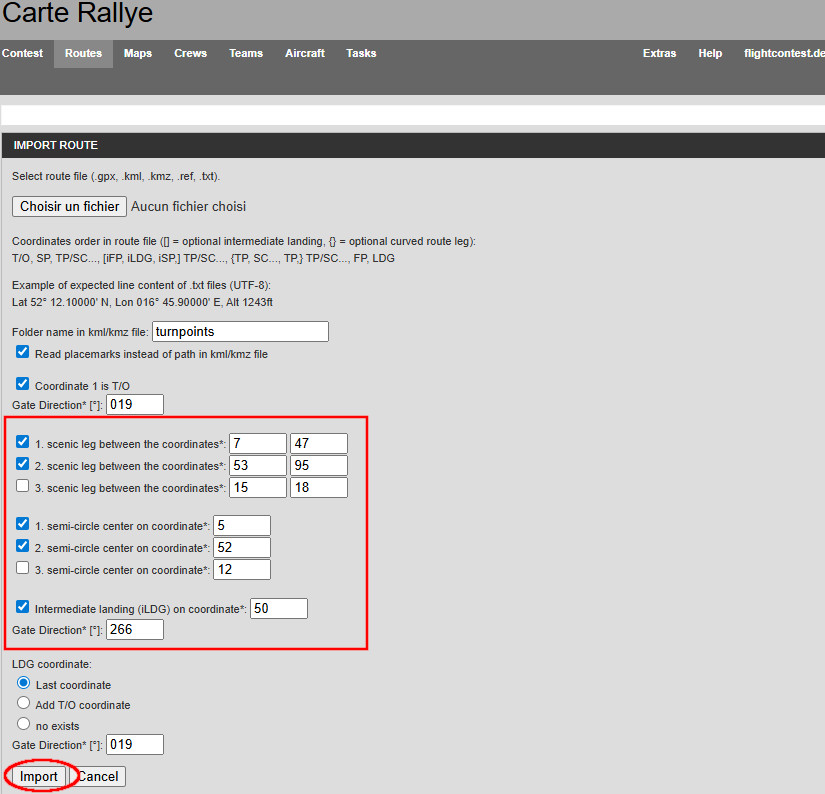Click the Choisir un fichier button
The image size is (825, 794).
69,206
